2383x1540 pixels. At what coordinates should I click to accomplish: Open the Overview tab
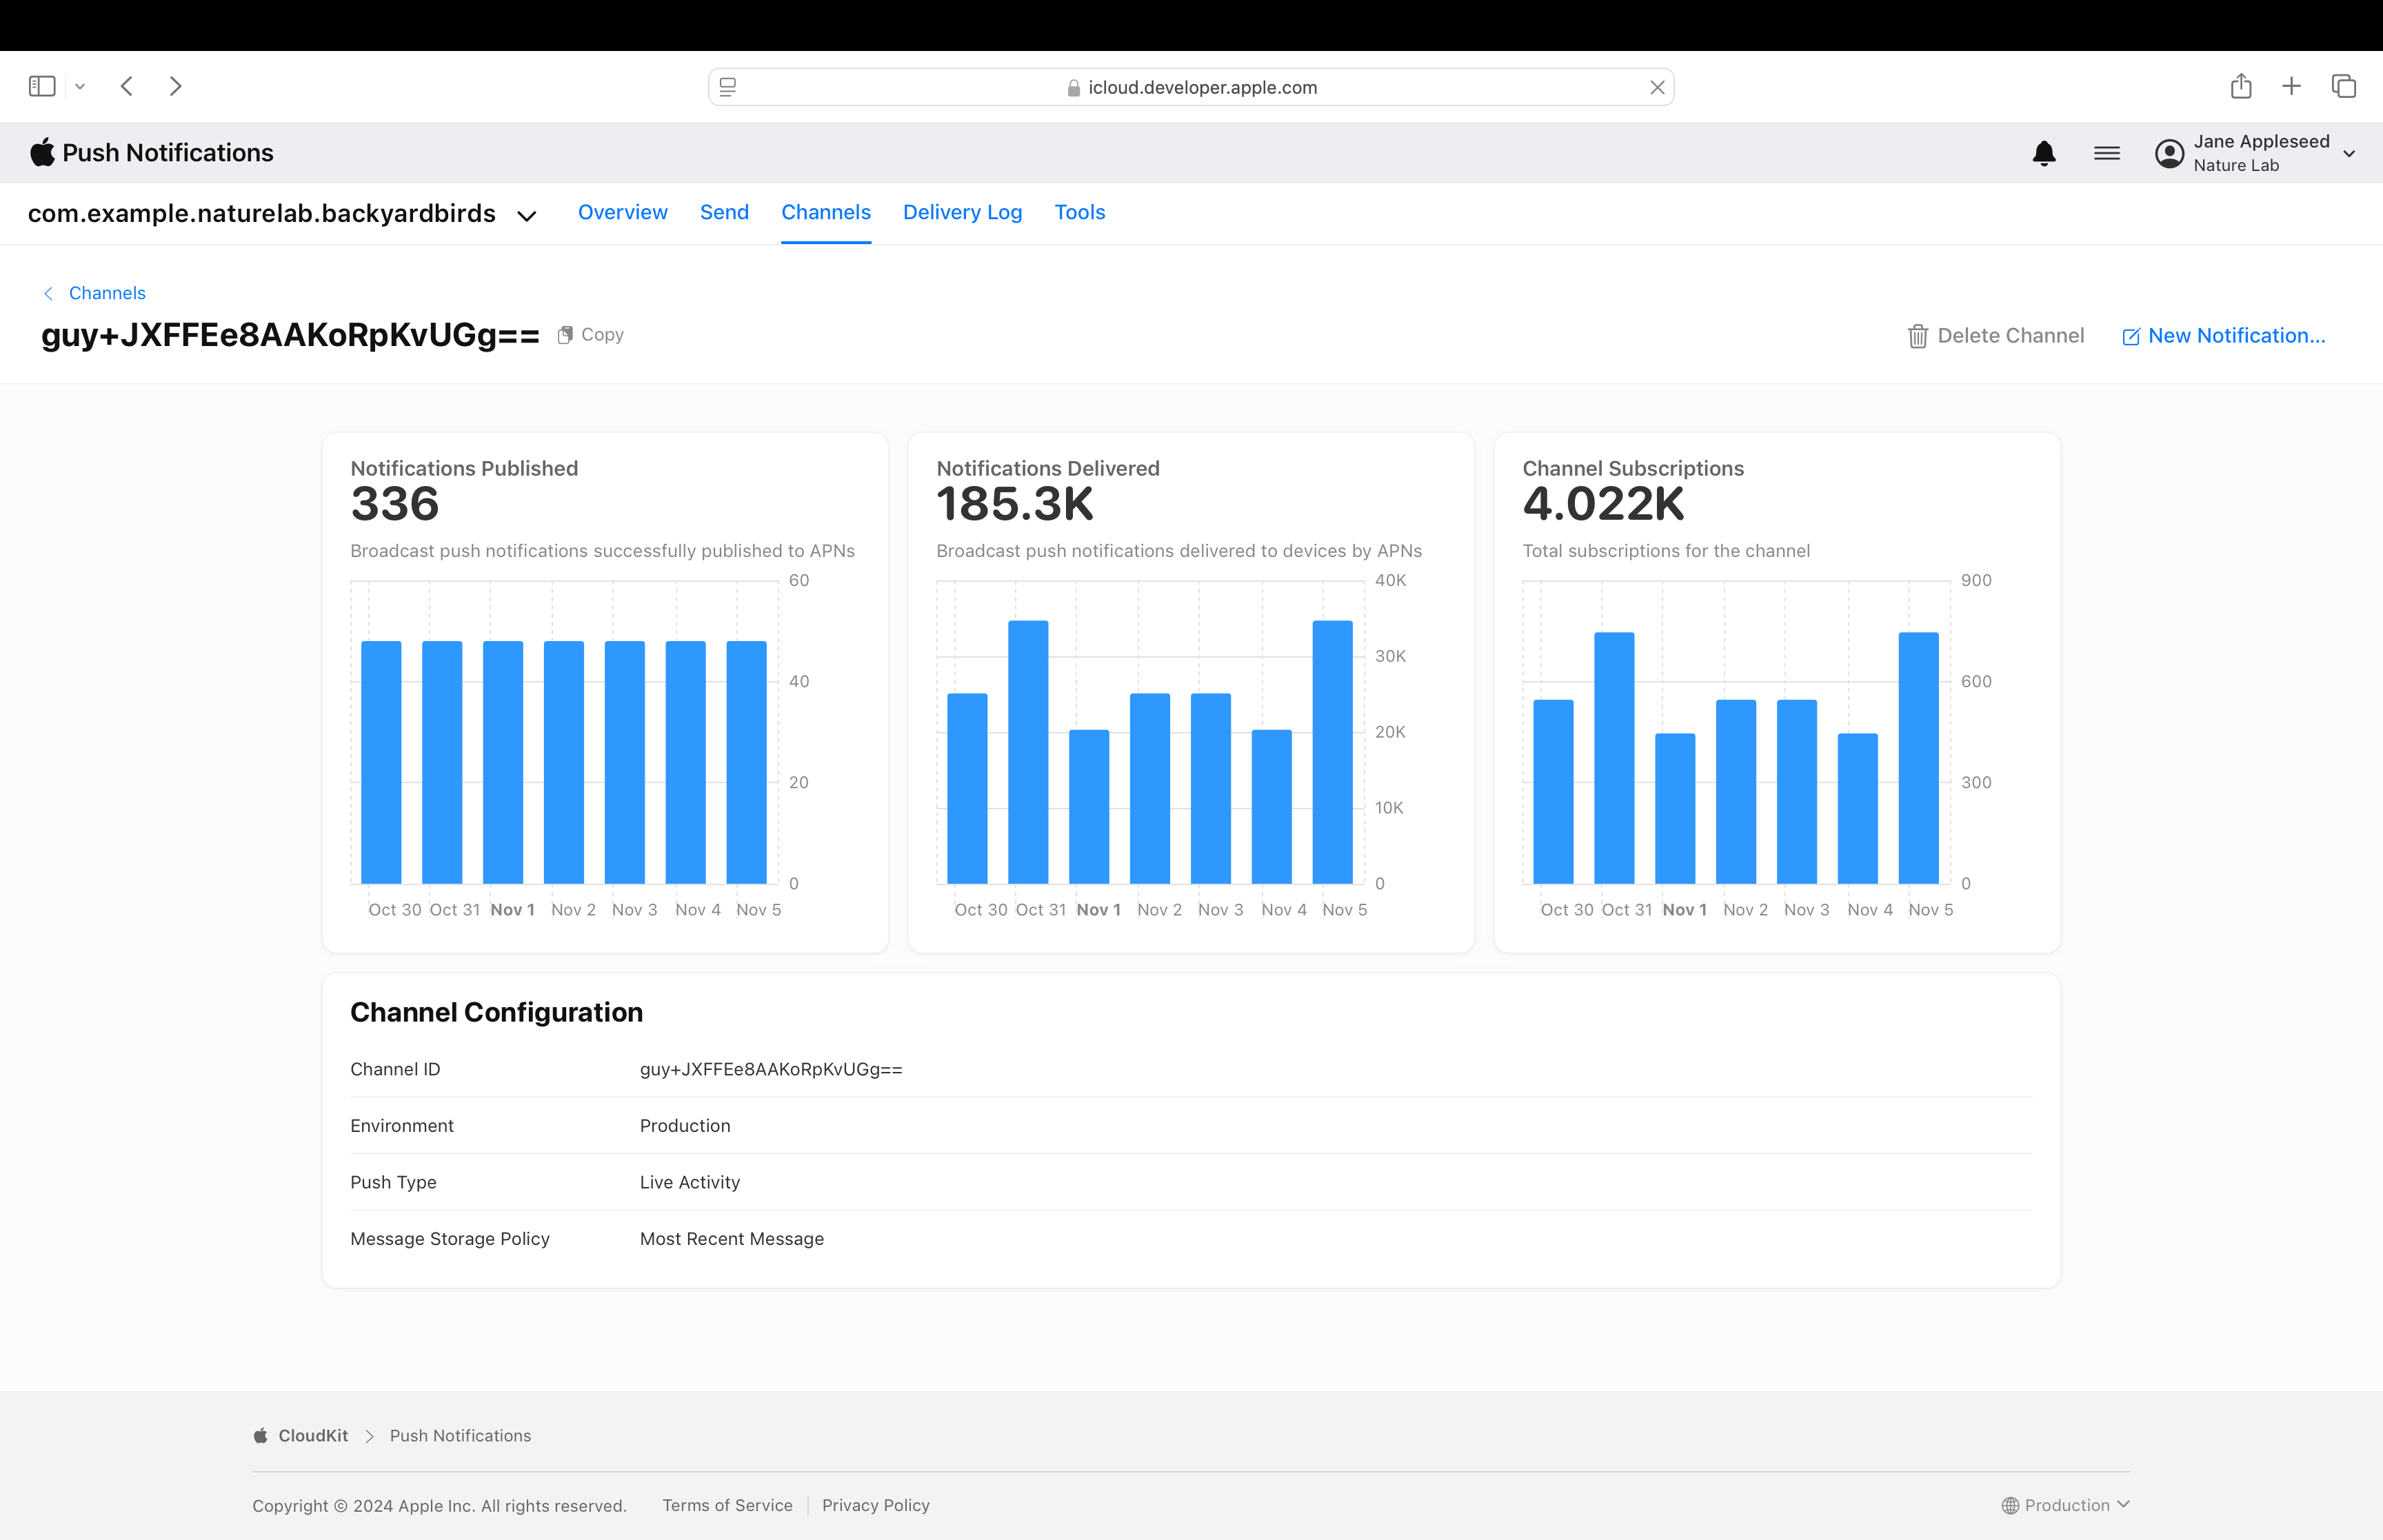click(622, 212)
